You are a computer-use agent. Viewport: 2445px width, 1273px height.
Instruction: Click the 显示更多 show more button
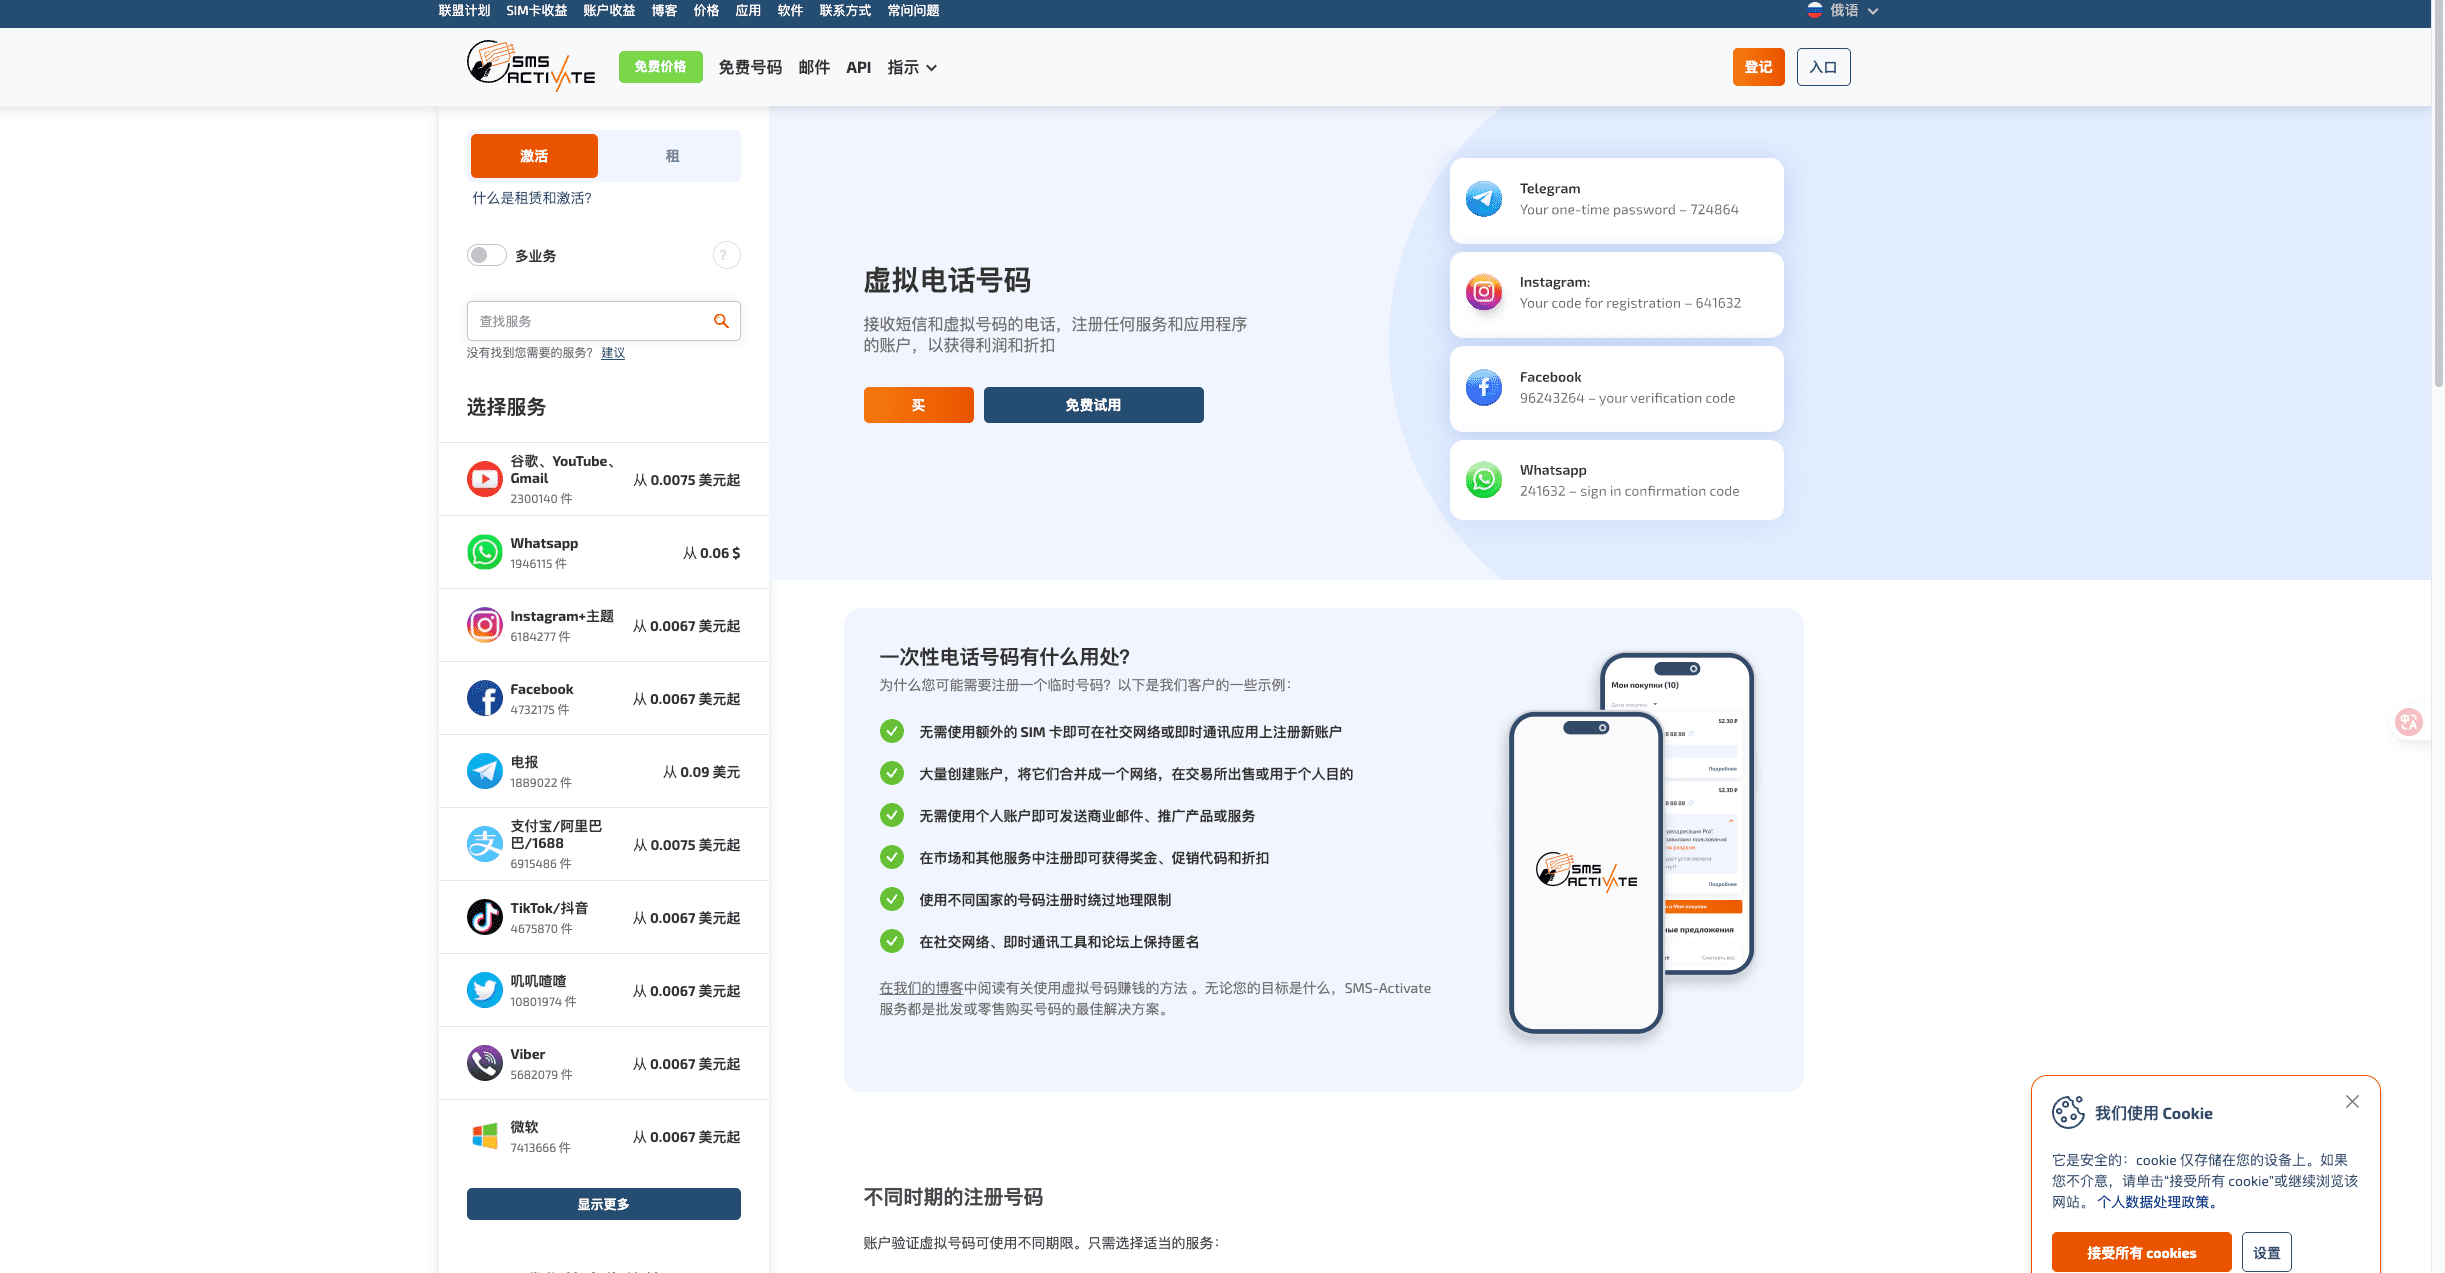point(603,1204)
